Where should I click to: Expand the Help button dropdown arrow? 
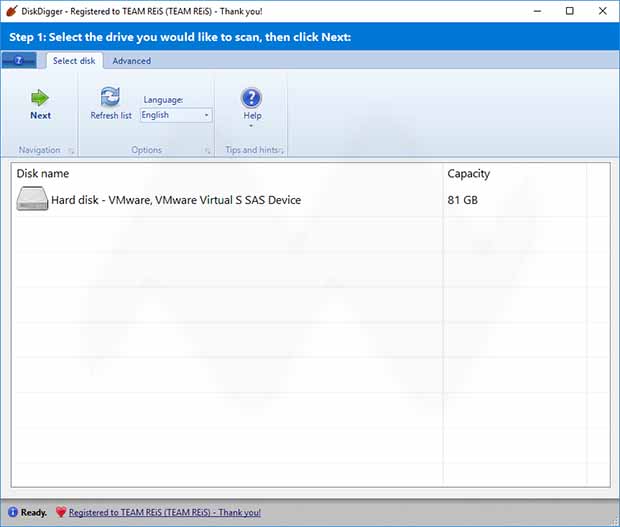252,126
